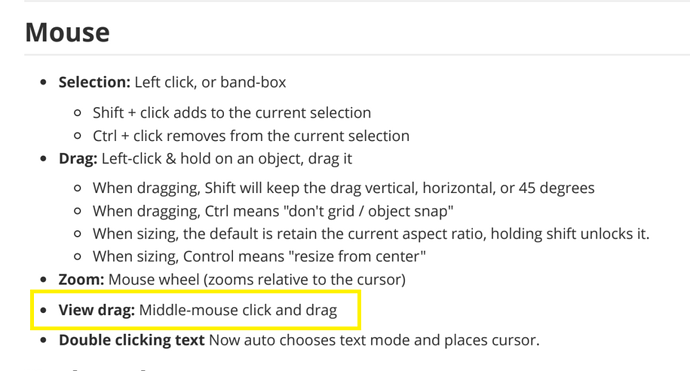Click the bold View drag: label
690x371 pixels.
coord(97,310)
